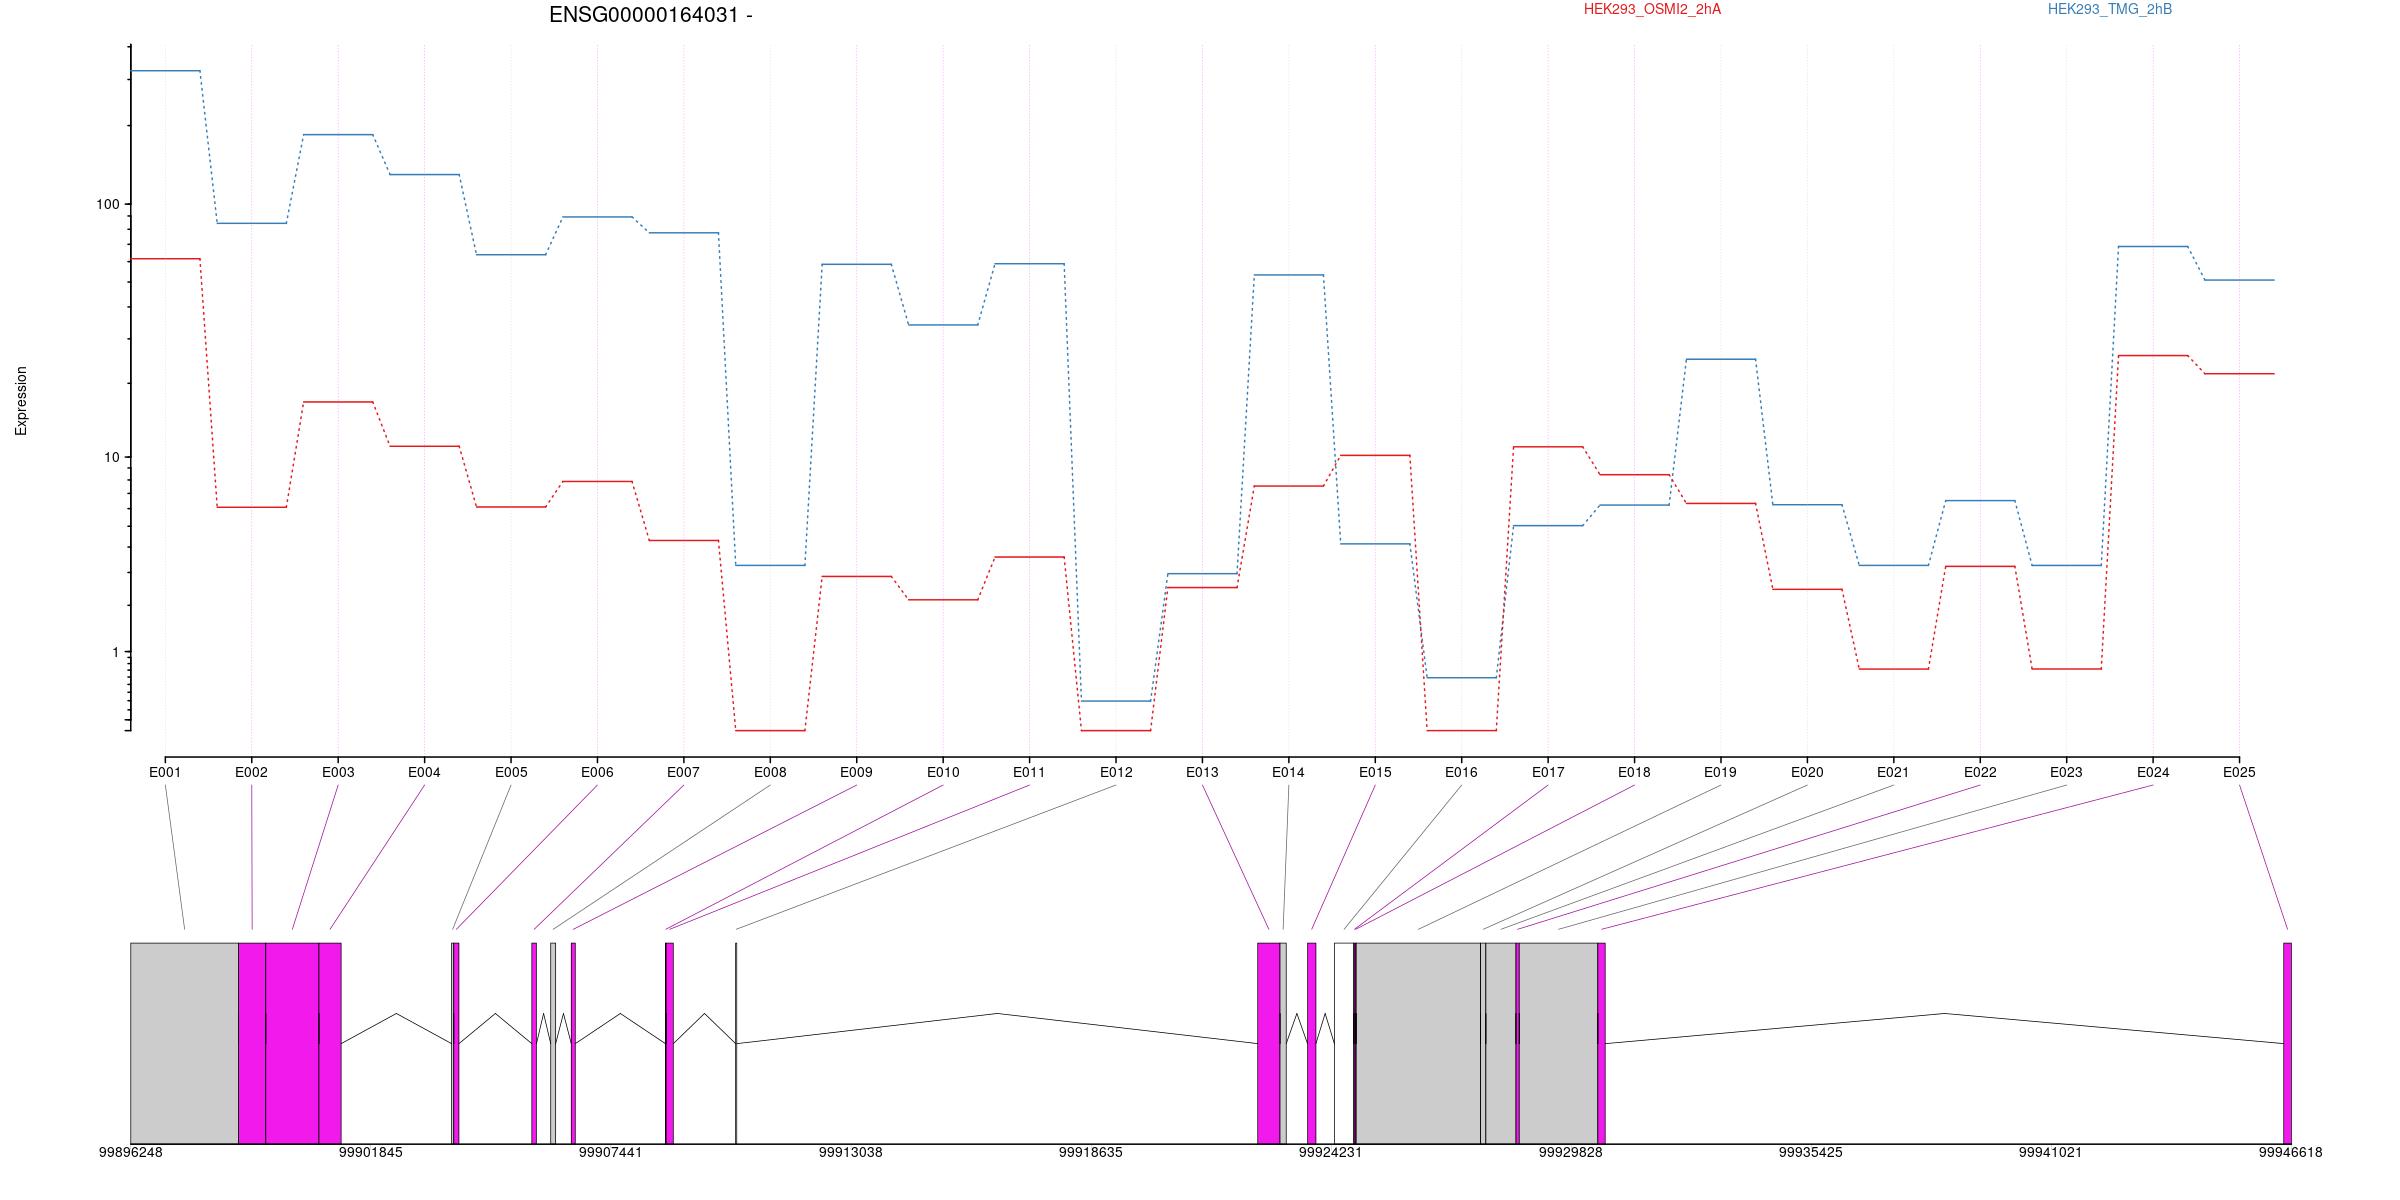Click the red E008 expression segment
Viewport: 2400px width, 1200px height.
point(770,731)
